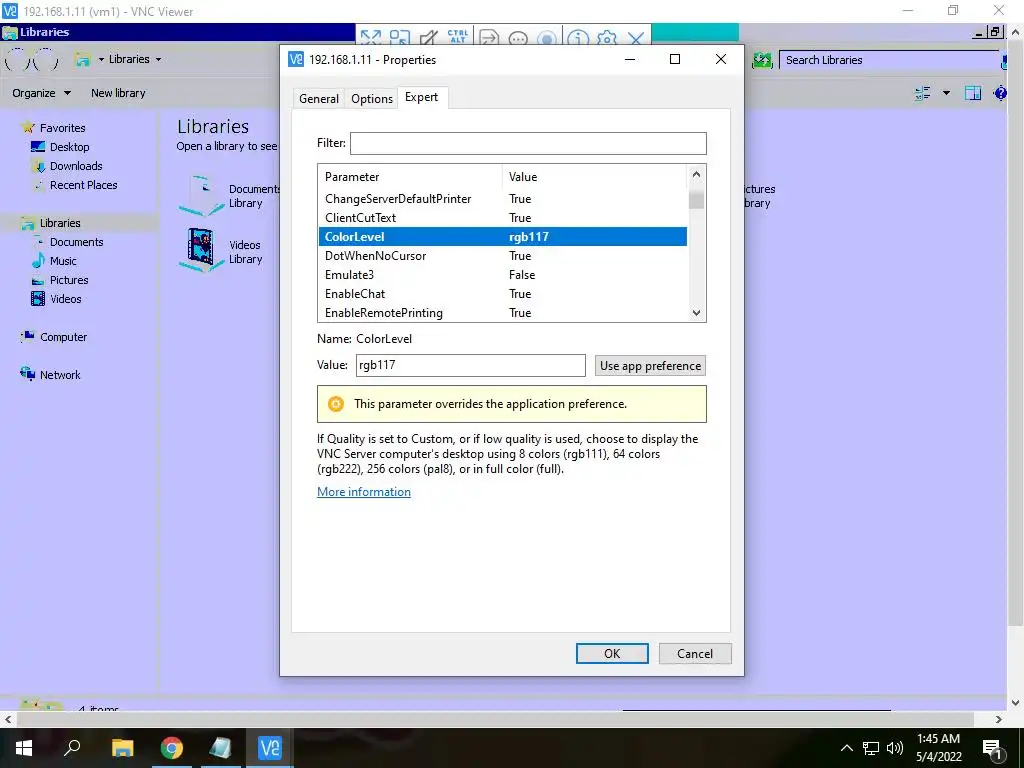Select the ChangeServerDefaultPrinter row
Image resolution: width=1024 pixels, height=768 pixels.
(x=503, y=199)
